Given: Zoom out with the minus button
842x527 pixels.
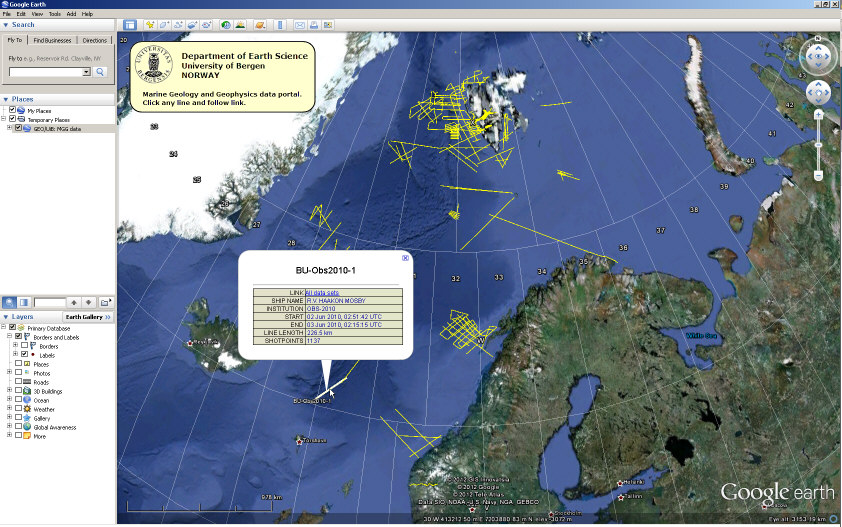Looking at the screenshot, I should (818, 176).
